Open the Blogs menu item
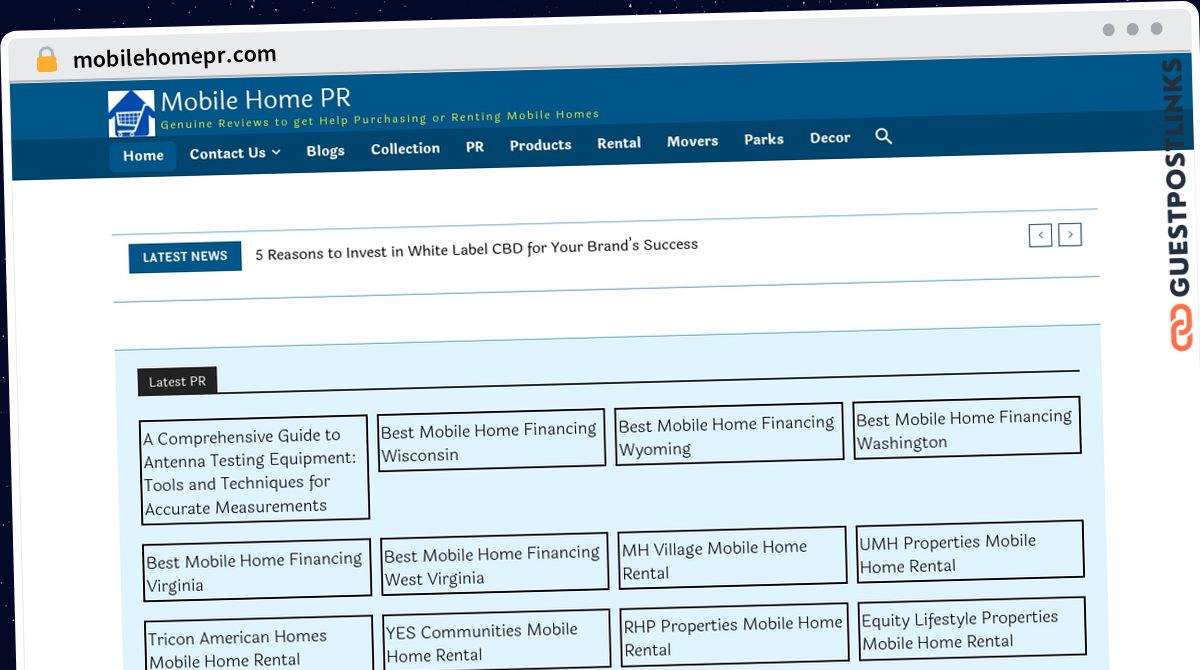Viewport: 1200px width, 670px height. tap(325, 151)
